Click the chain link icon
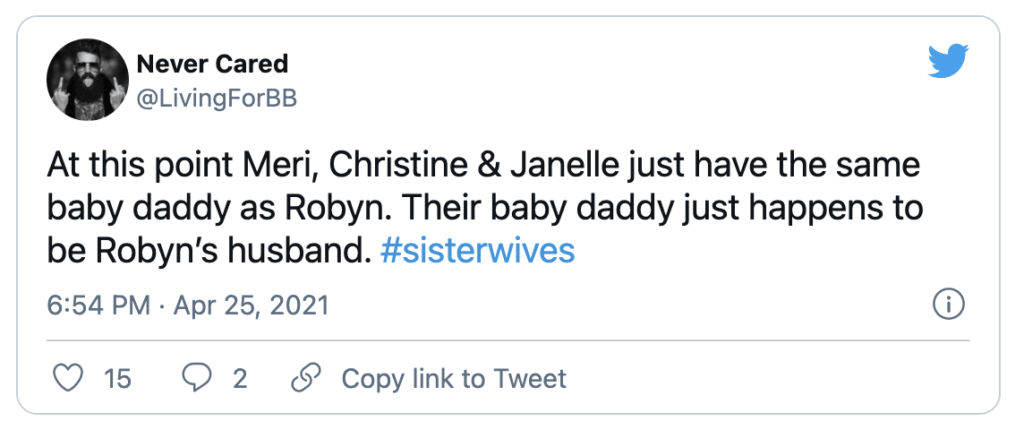This screenshot has height=430, width=1024. 303,379
